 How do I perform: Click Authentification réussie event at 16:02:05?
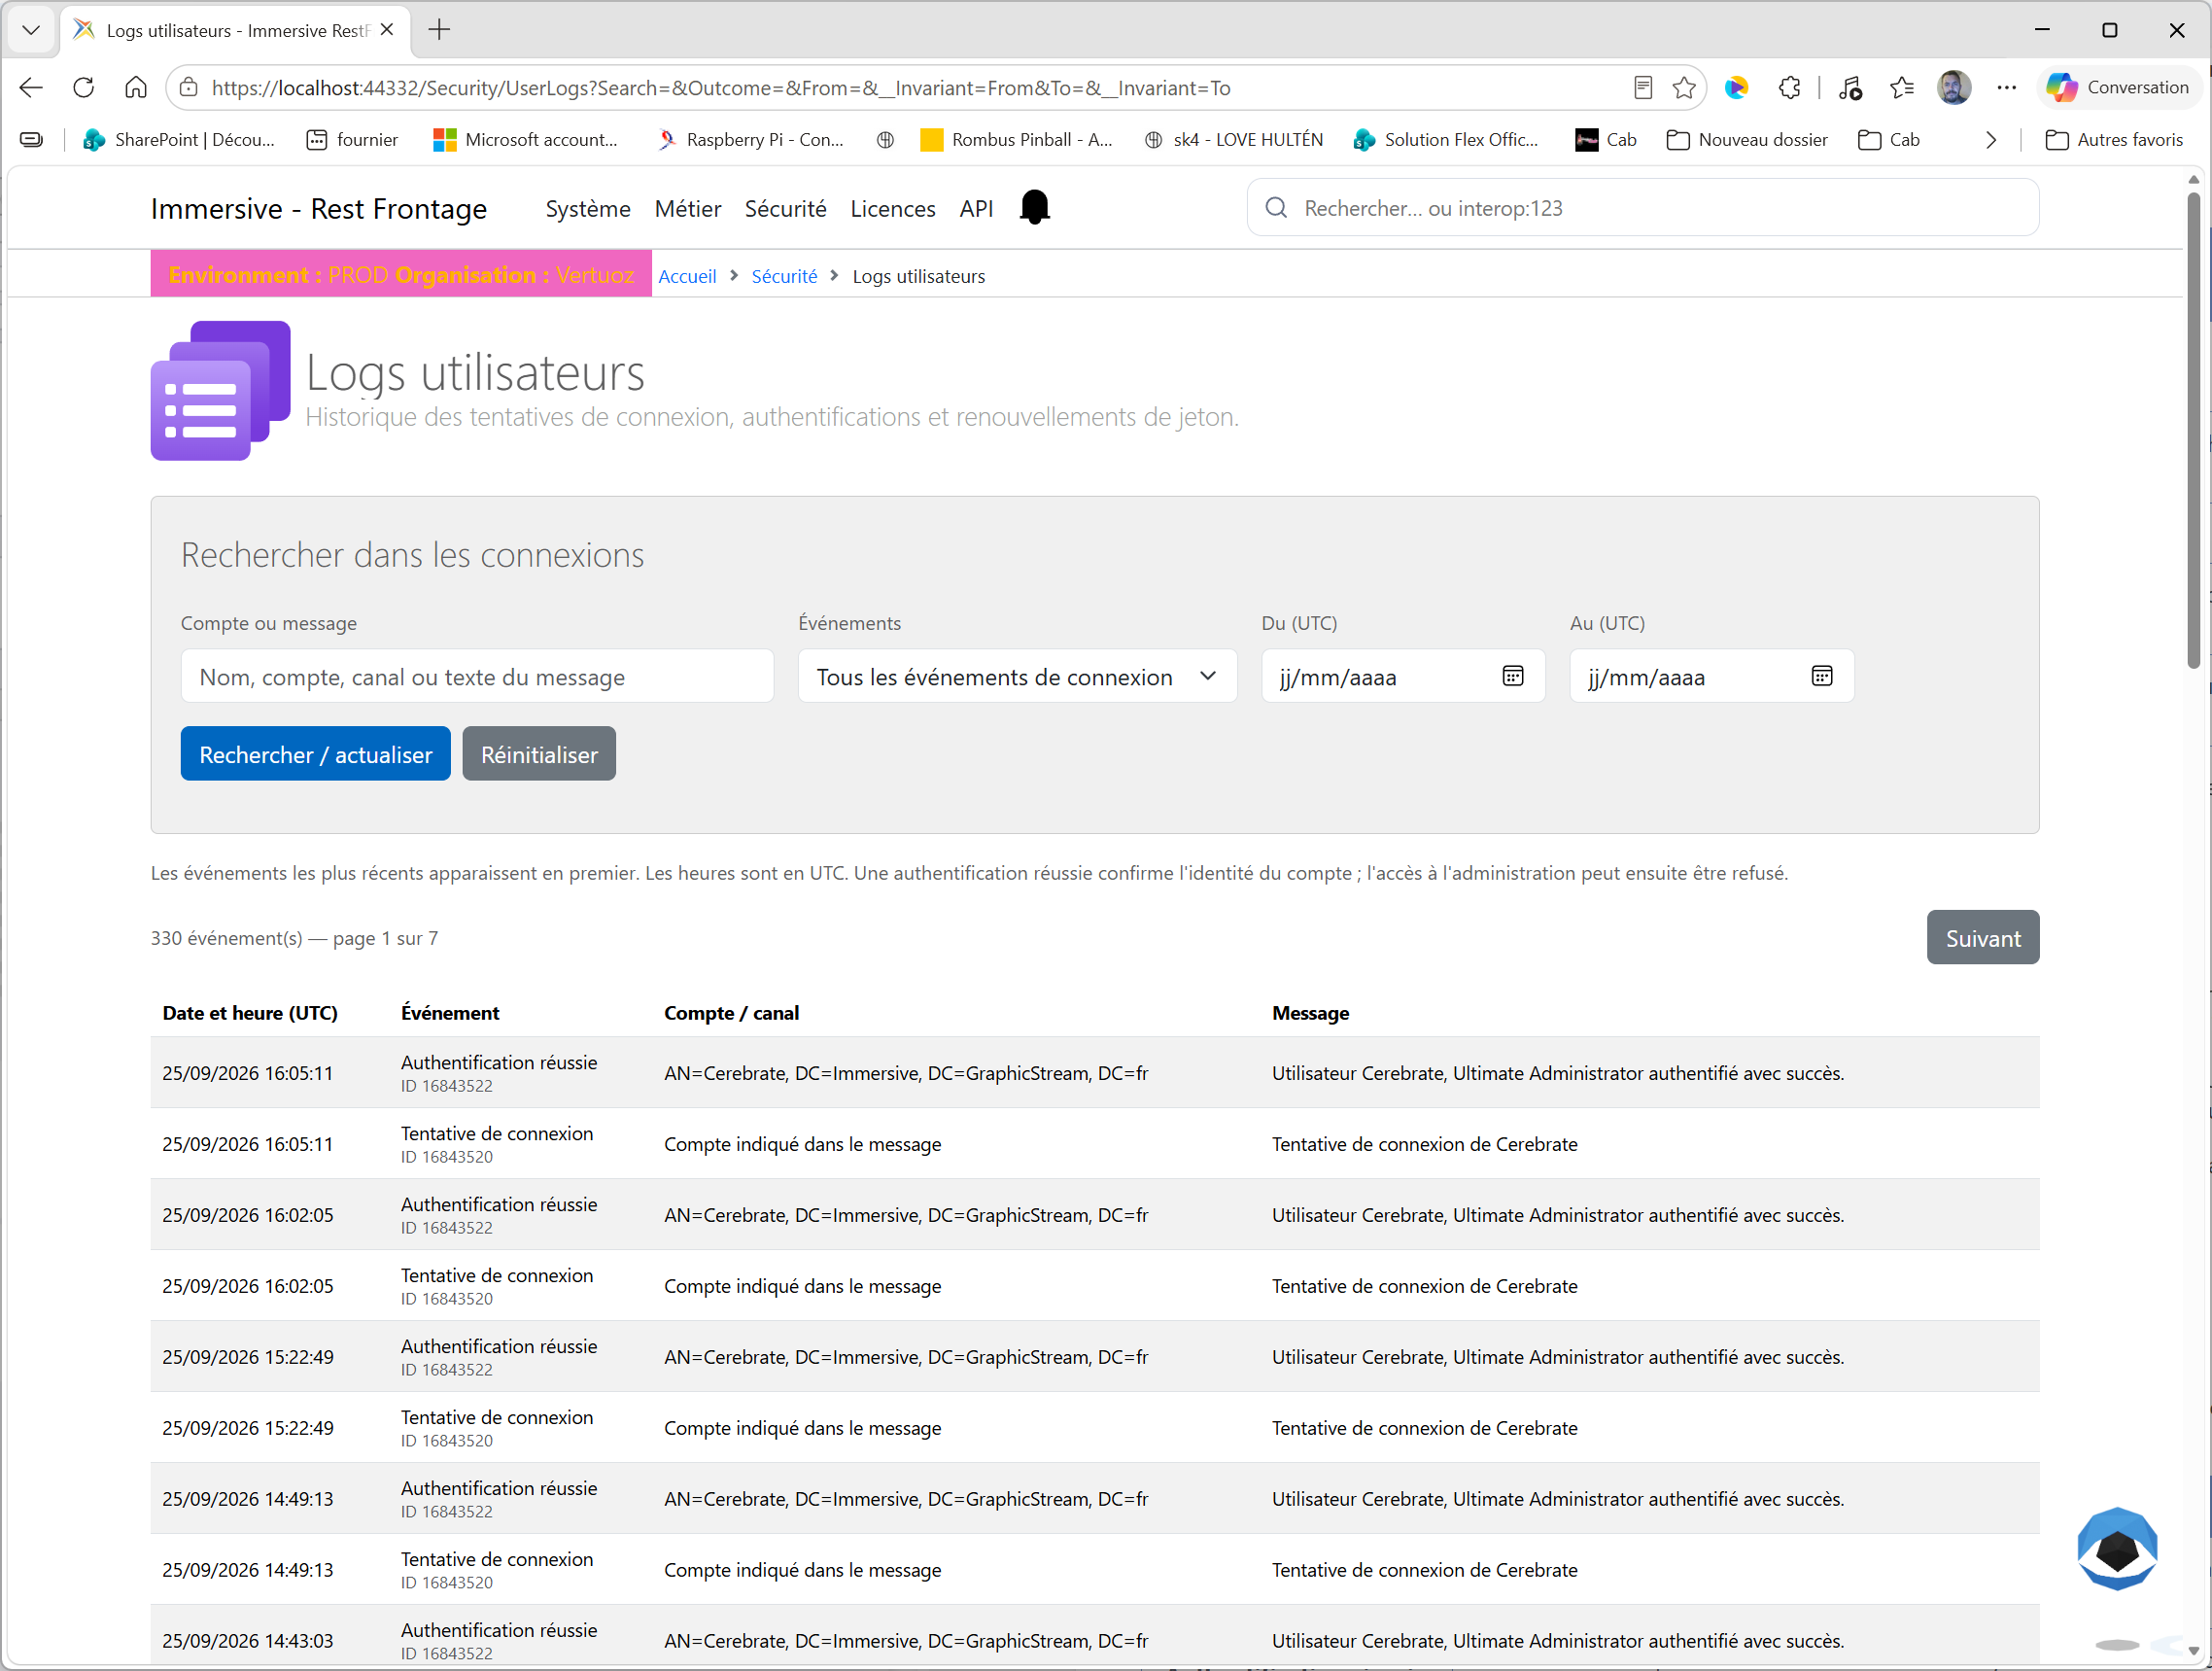coord(499,1204)
